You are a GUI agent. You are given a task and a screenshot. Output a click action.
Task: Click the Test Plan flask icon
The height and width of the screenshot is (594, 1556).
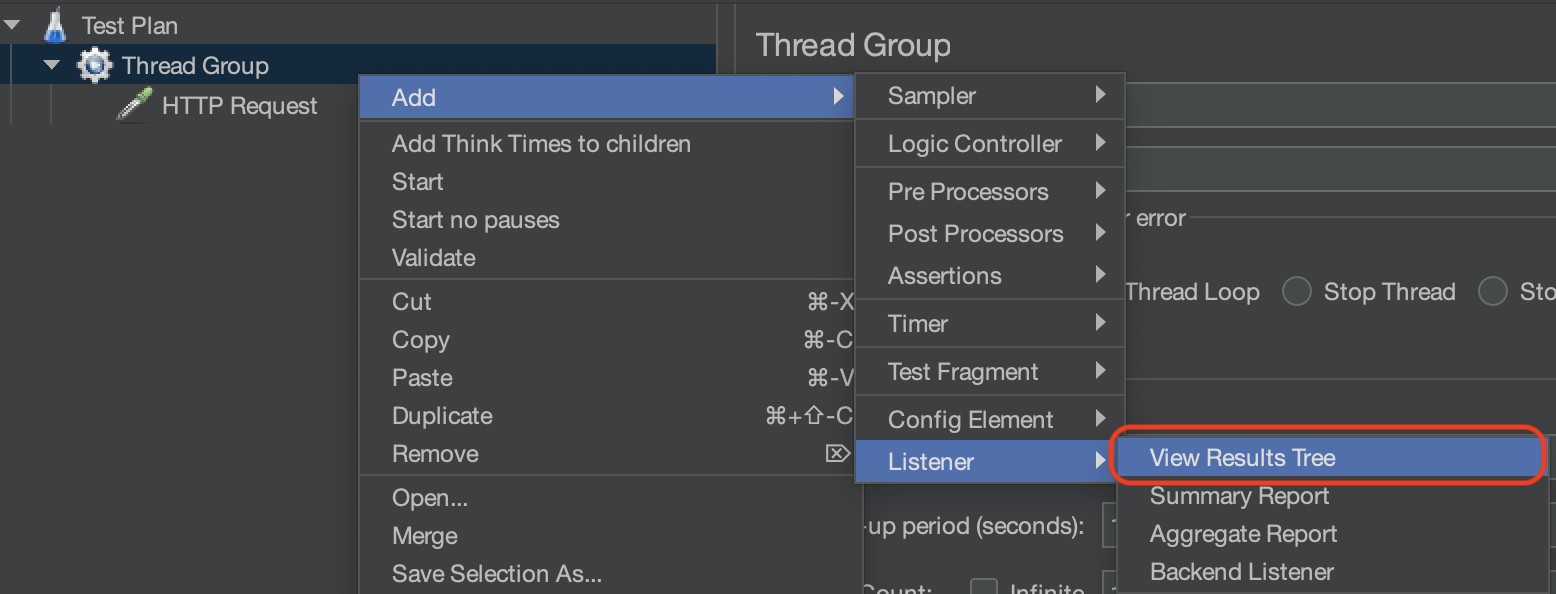(x=55, y=26)
